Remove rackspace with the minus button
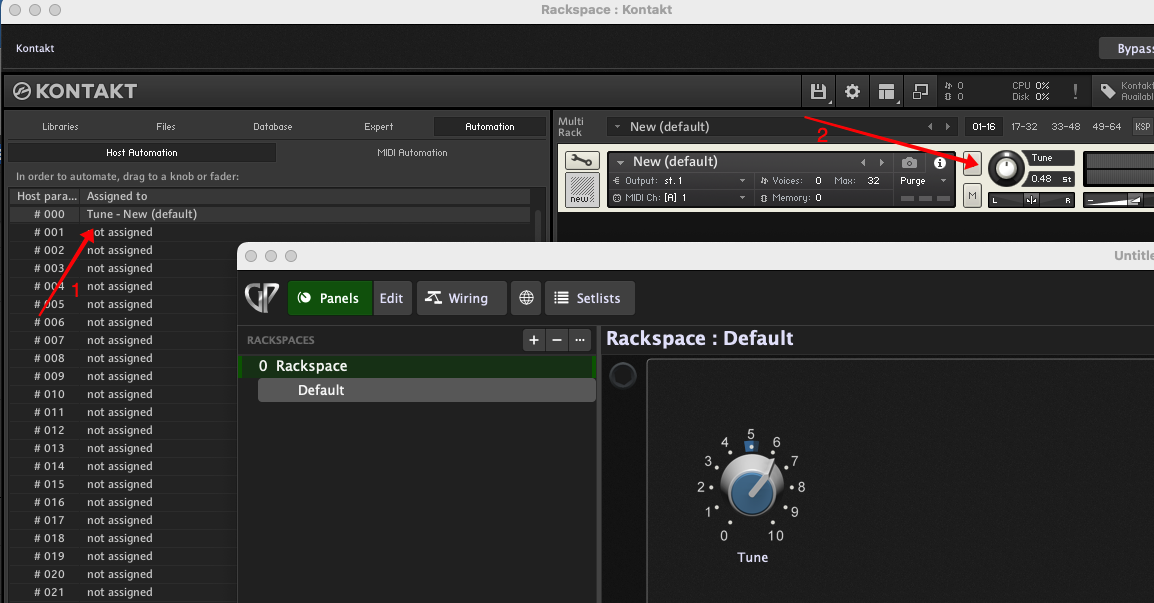This screenshot has width=1154, height=603. (x=557, y=339)
